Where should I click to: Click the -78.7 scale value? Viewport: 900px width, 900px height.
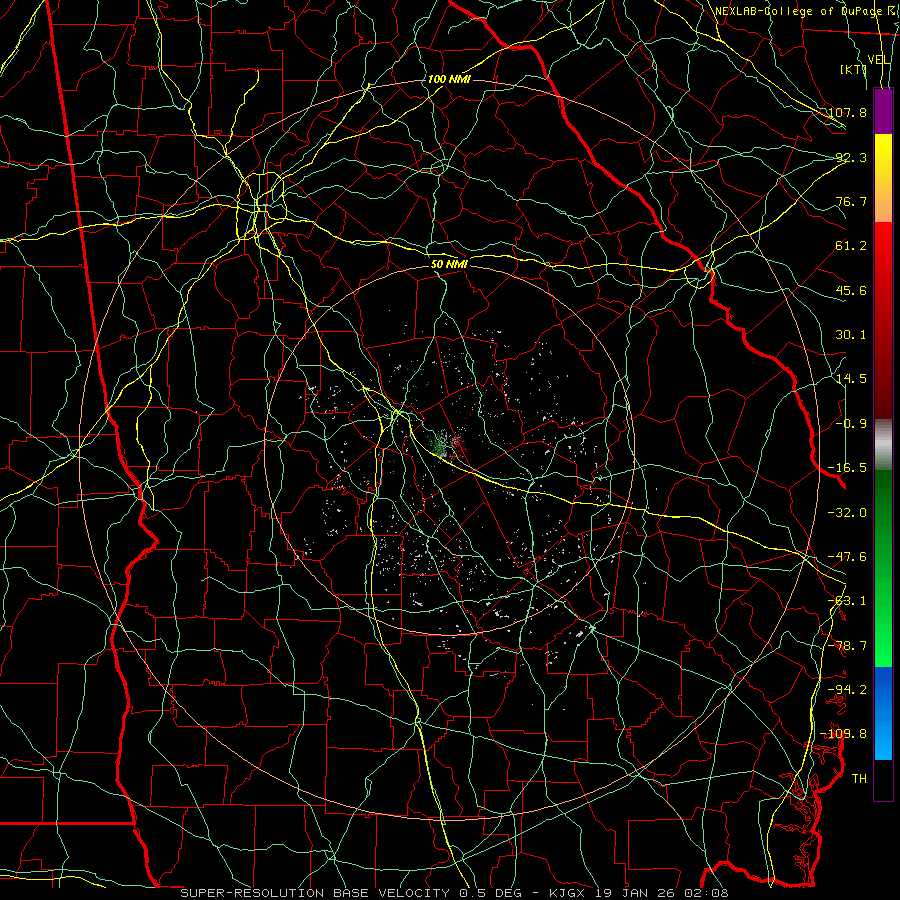coord(847,646)
